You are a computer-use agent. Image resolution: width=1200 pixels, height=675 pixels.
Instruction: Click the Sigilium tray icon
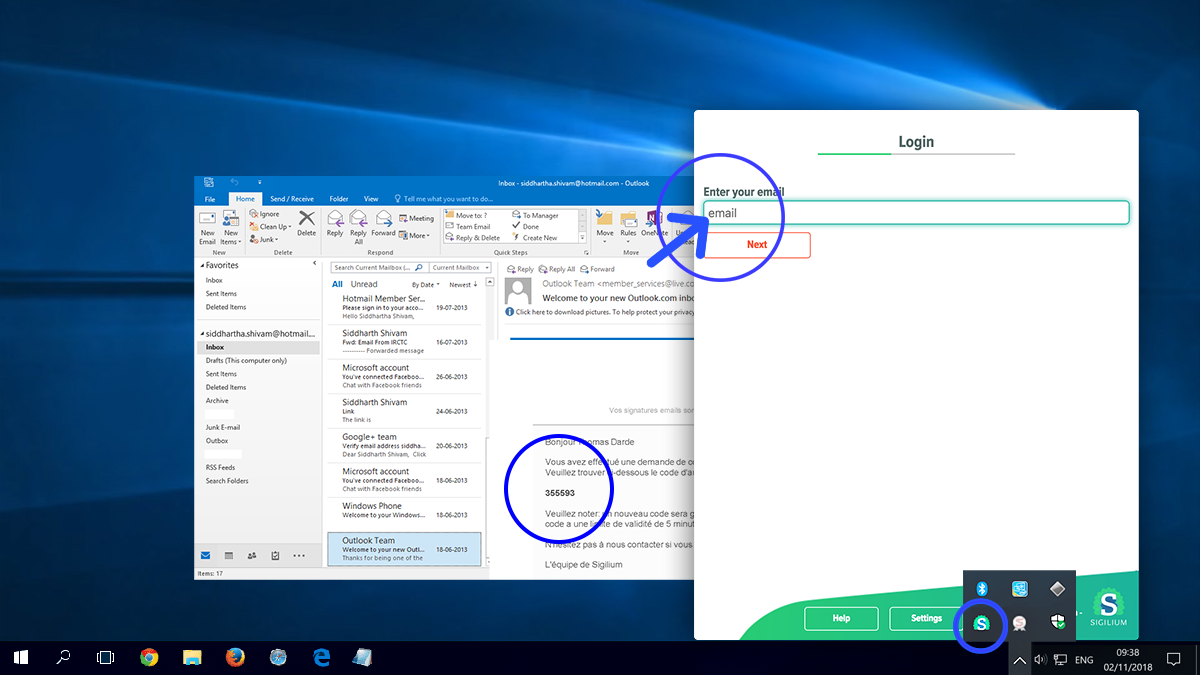(982, 623)
